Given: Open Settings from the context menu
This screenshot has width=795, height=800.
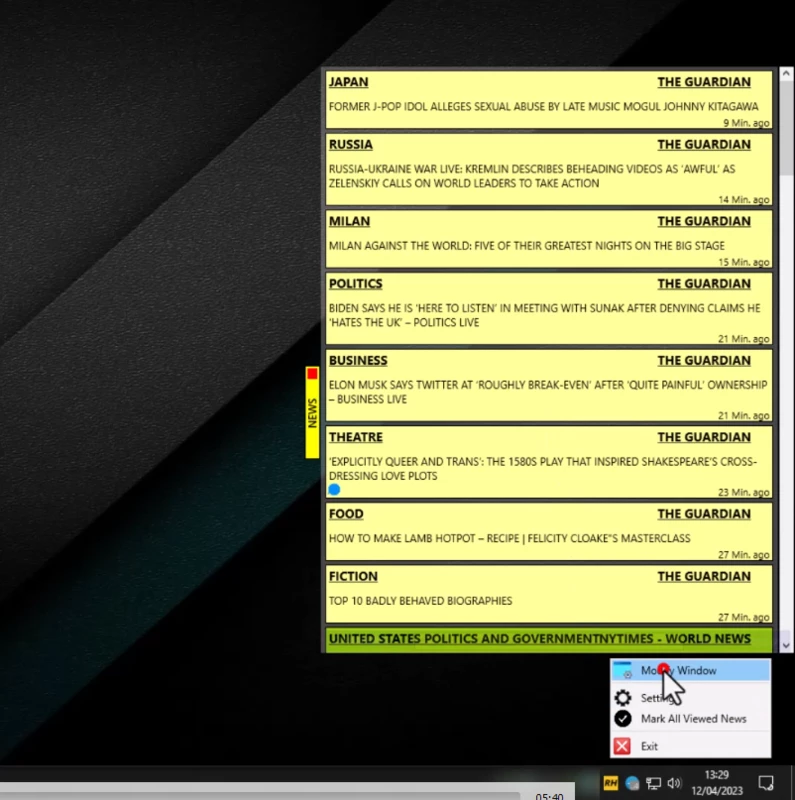Looking at the screenshot, I should 690,697.
